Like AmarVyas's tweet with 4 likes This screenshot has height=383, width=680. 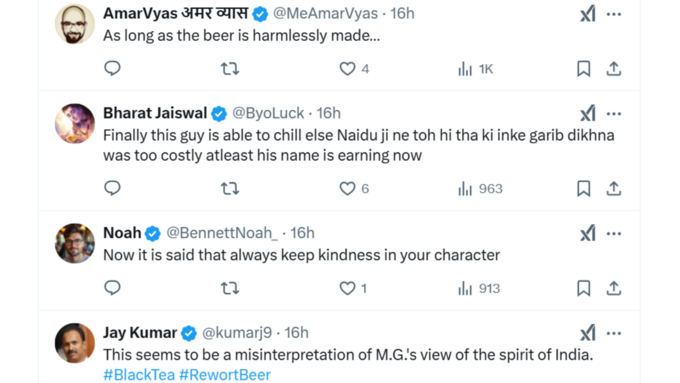(354, 69)
